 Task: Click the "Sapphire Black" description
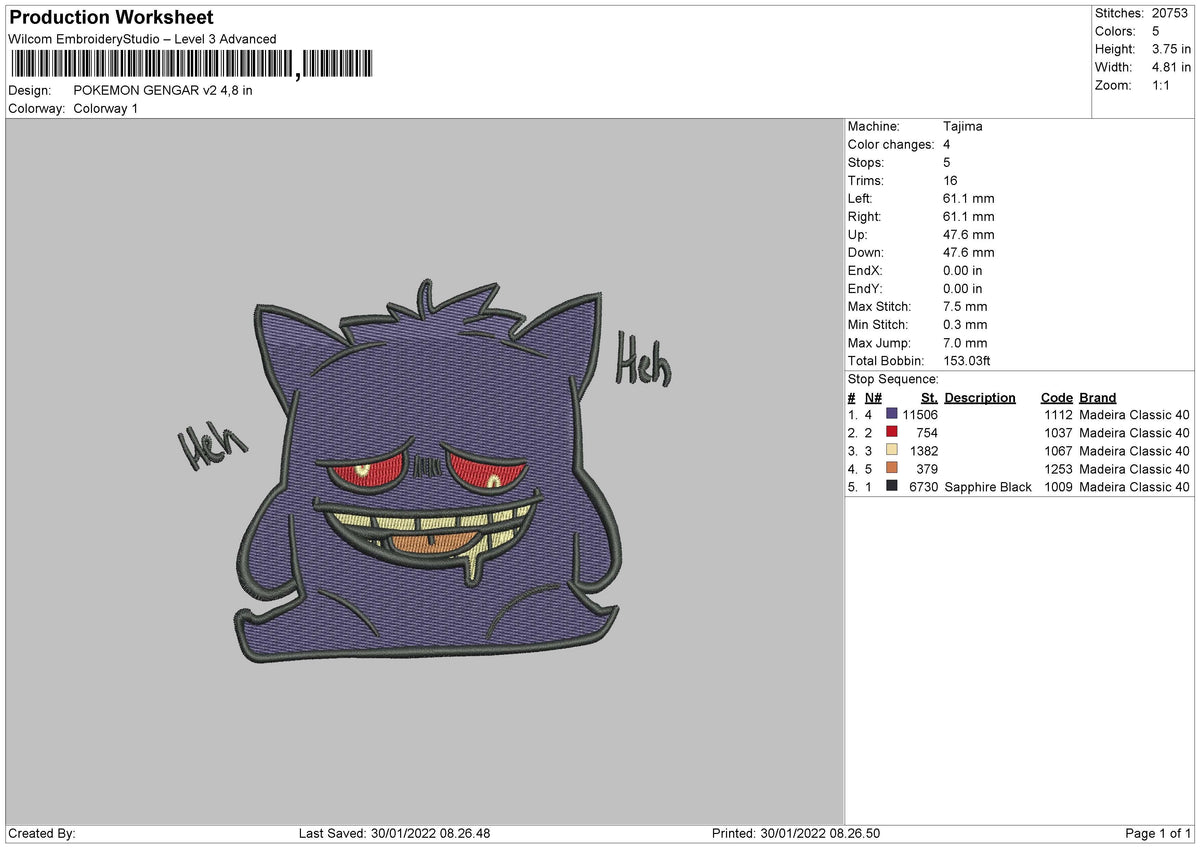[988, 487]
